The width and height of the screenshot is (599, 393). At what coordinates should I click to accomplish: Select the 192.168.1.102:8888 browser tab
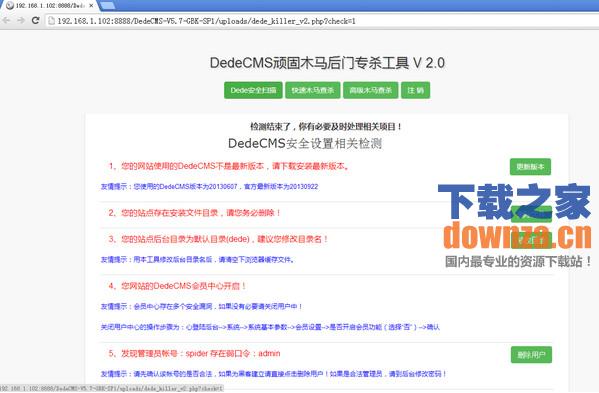point(49,6)
